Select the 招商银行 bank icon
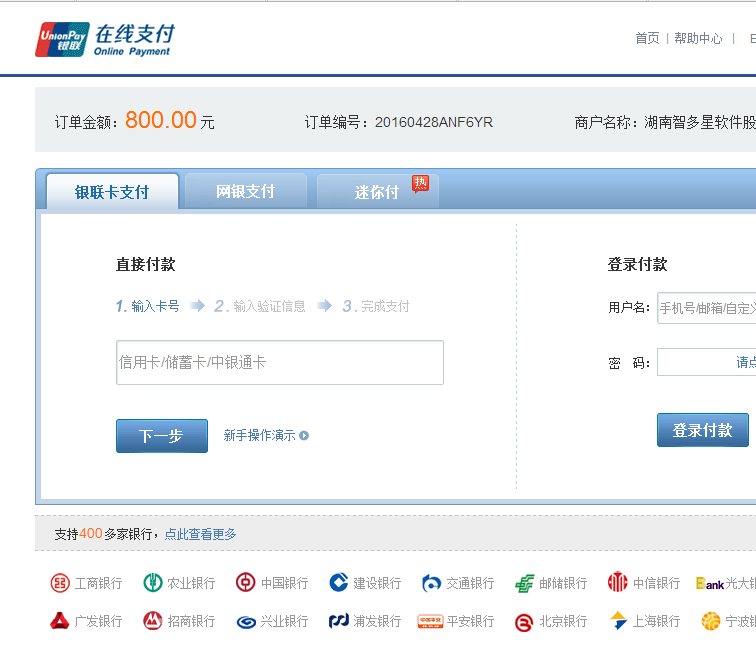 153,621
